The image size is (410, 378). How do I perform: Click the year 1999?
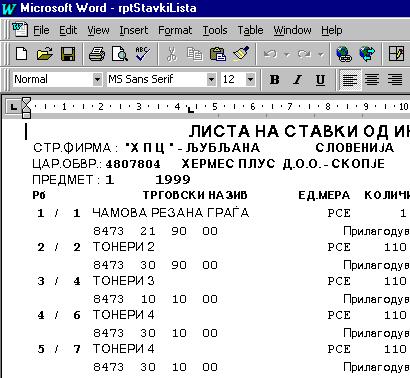(173, 180)
